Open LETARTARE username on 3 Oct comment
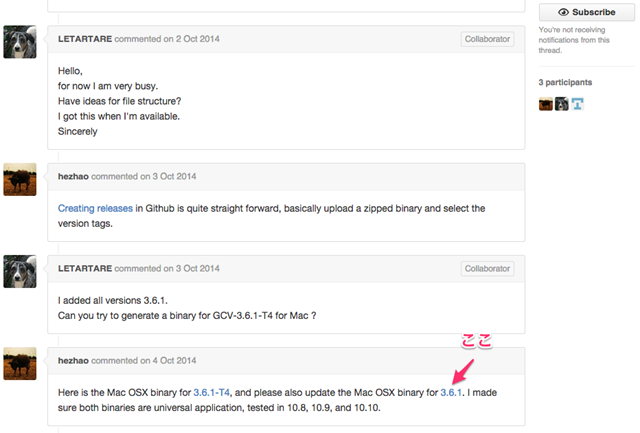 click(x=89, y=268)
